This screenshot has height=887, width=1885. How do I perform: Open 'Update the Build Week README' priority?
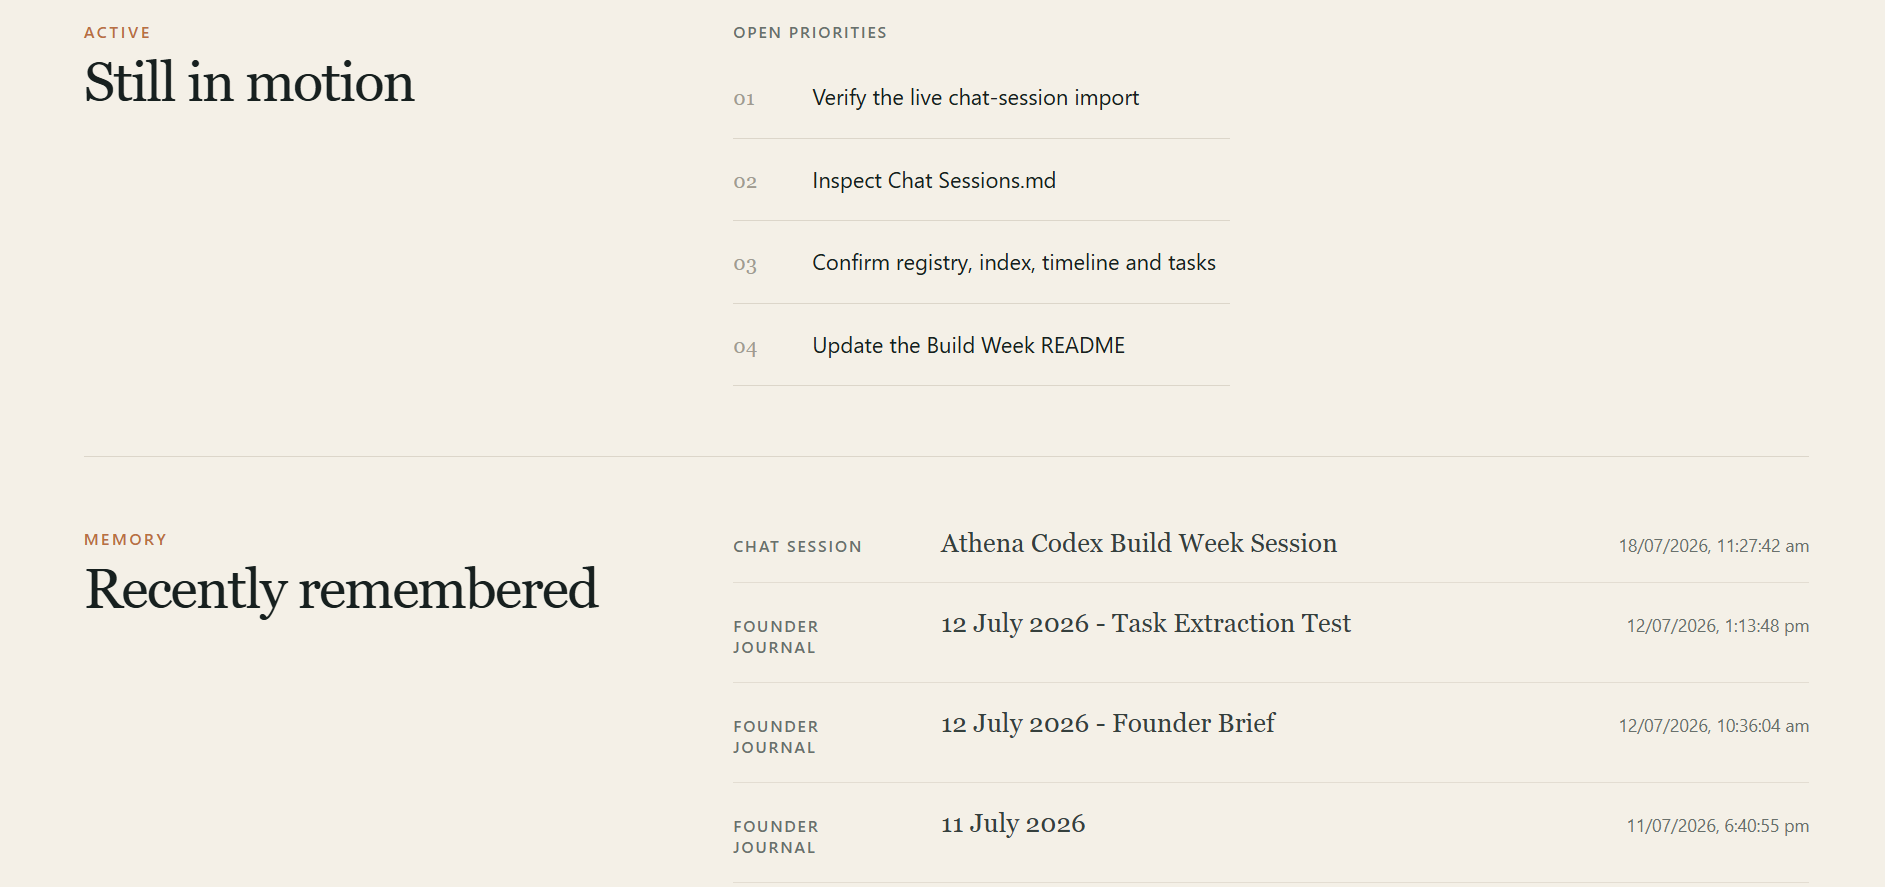(x=968, y=346)
